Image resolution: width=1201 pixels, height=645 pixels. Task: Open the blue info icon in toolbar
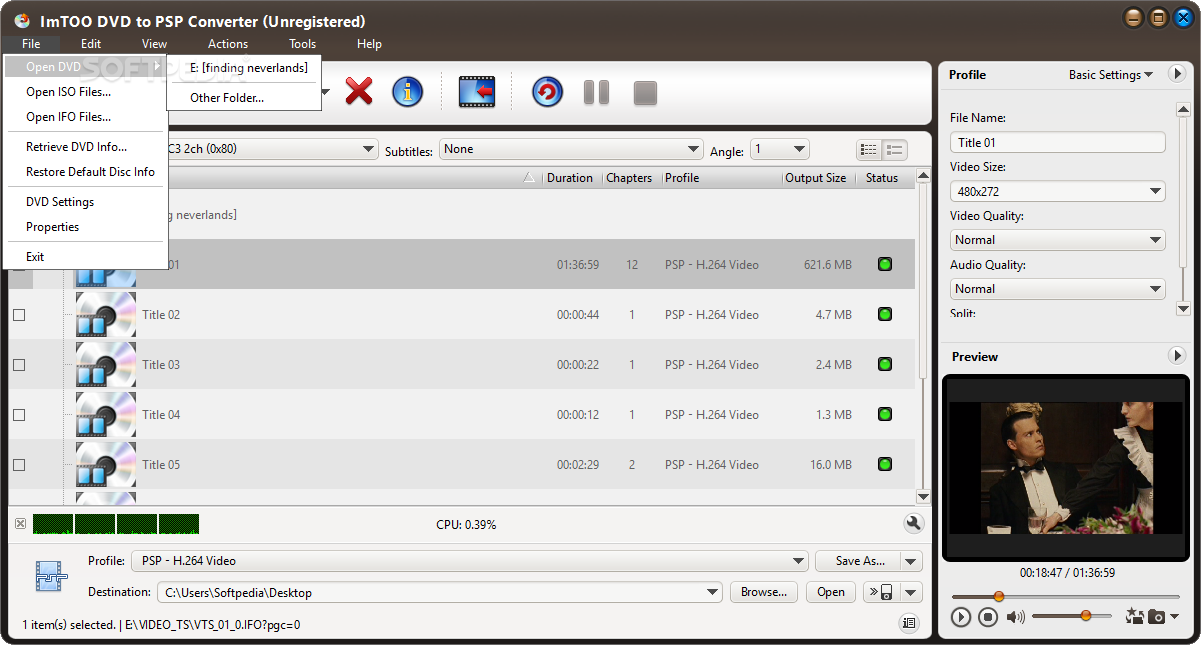pyautogui.click(x=407, y=92)
